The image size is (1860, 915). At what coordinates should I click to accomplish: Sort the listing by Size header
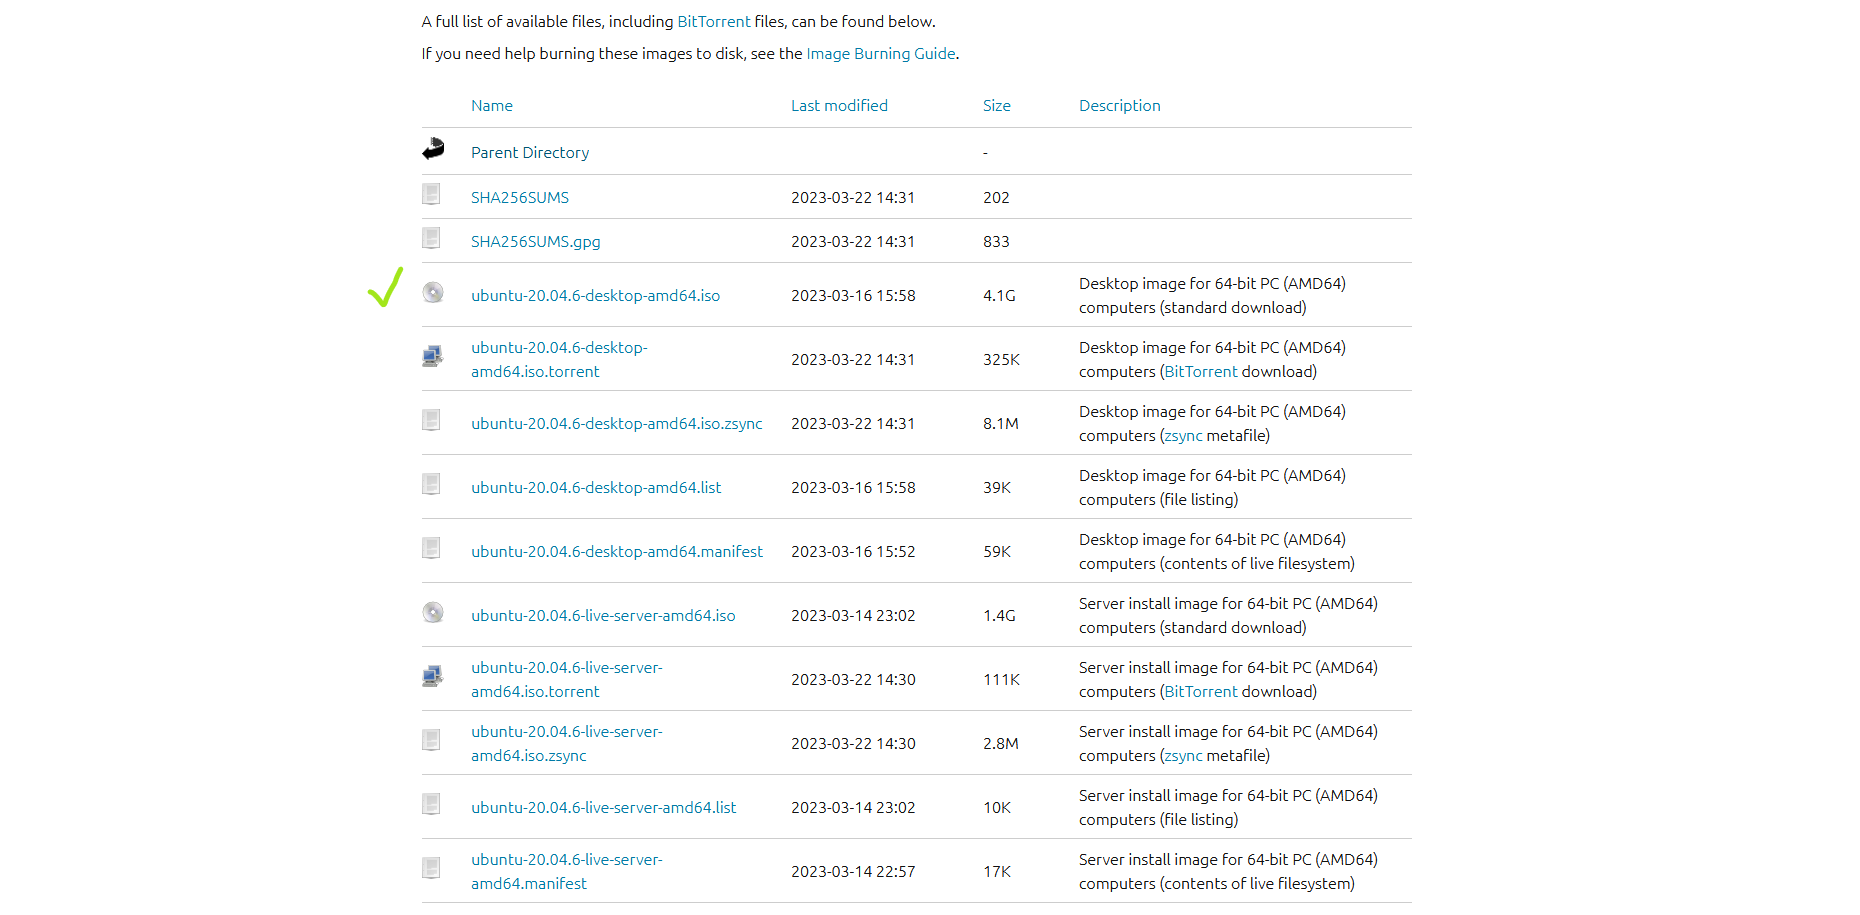[996, 106]
